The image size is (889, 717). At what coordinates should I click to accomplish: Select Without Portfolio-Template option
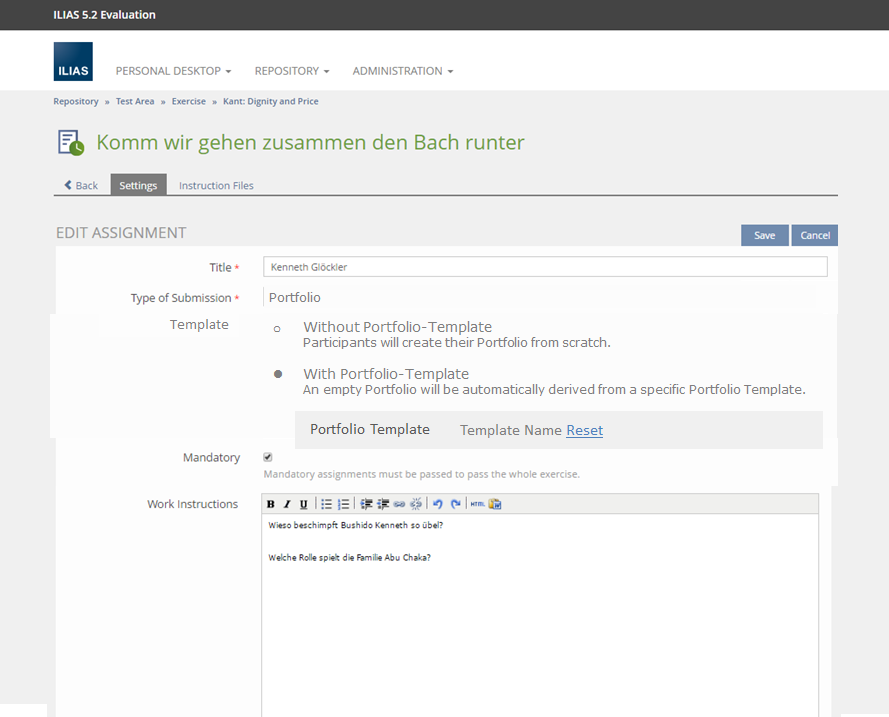(277, 328)
